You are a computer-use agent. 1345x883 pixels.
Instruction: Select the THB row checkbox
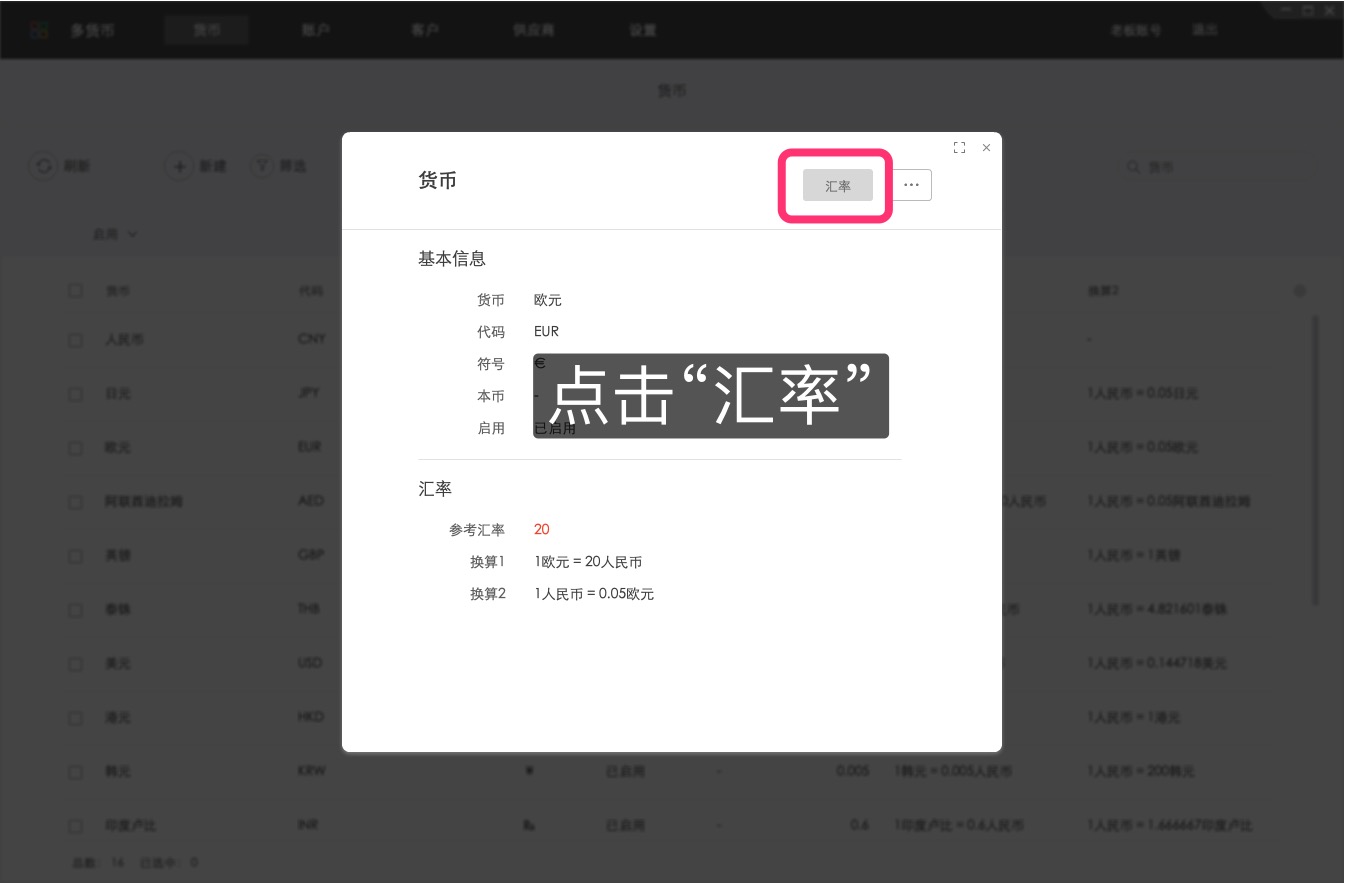click(76, 610)
